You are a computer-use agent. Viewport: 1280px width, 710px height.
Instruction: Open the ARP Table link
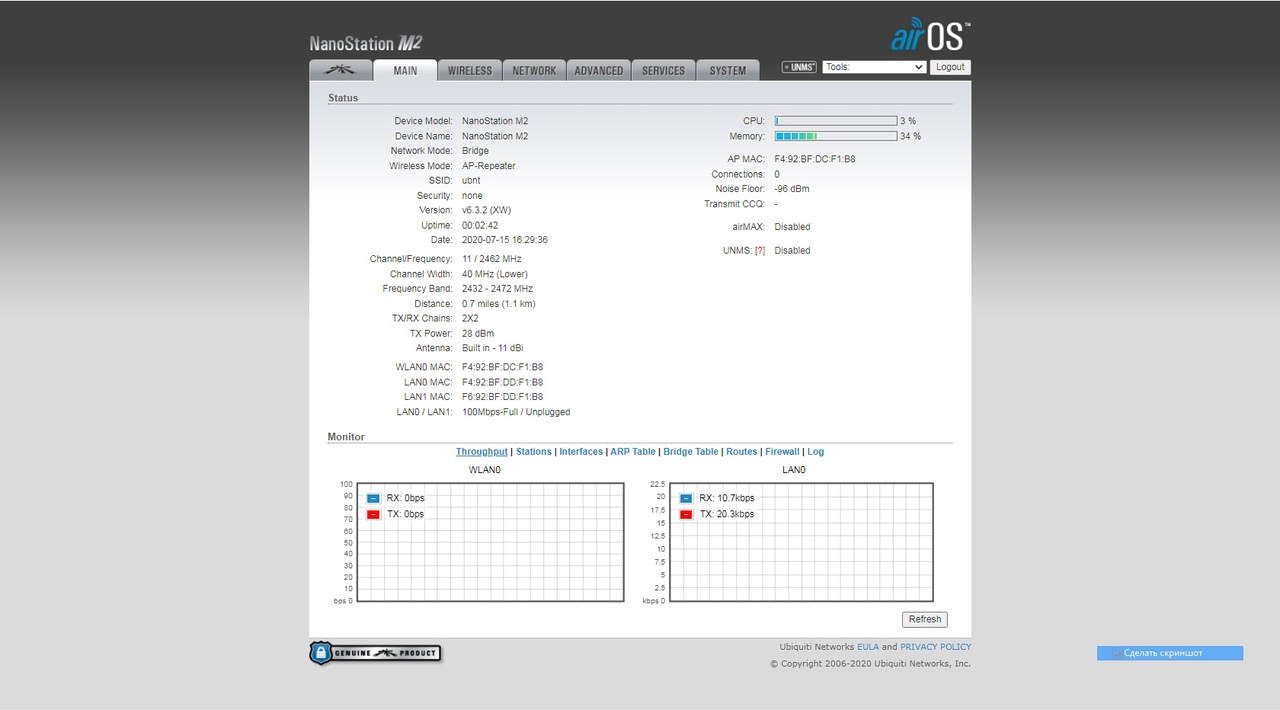[633, 452]
